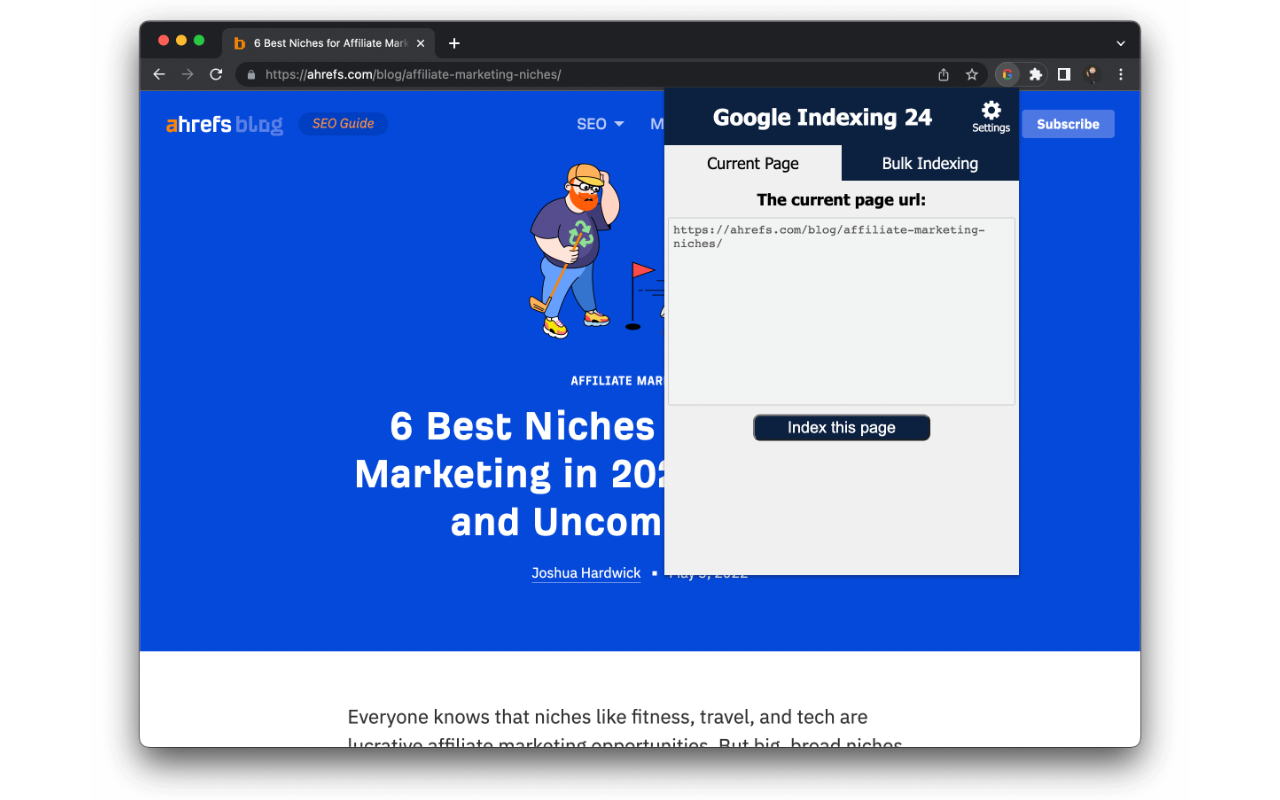Open the browser Extensions puzzle icon
The image size is (1280, 800).
[x=1035, y=74]
